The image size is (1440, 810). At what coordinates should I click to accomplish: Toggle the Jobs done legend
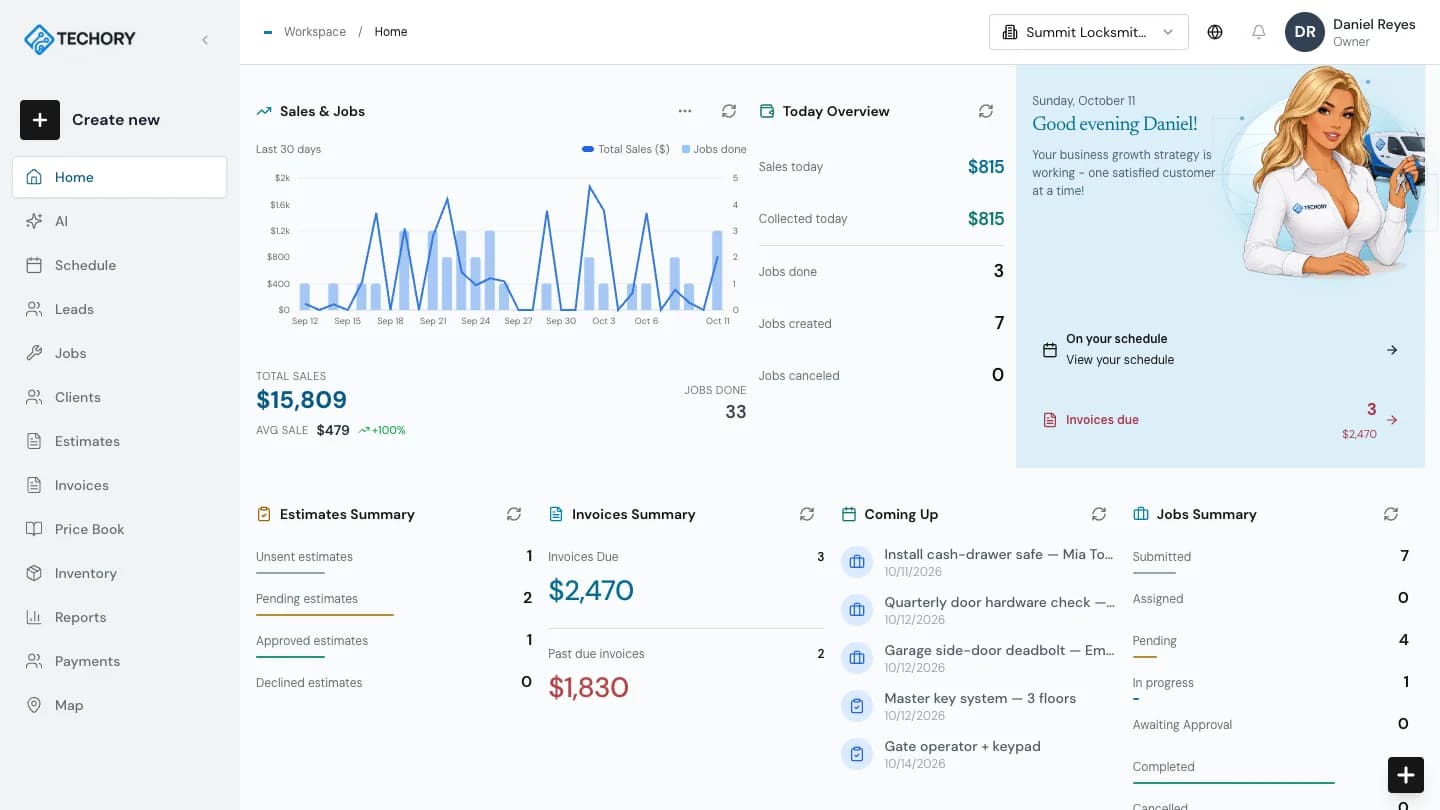tap(714, 149)
